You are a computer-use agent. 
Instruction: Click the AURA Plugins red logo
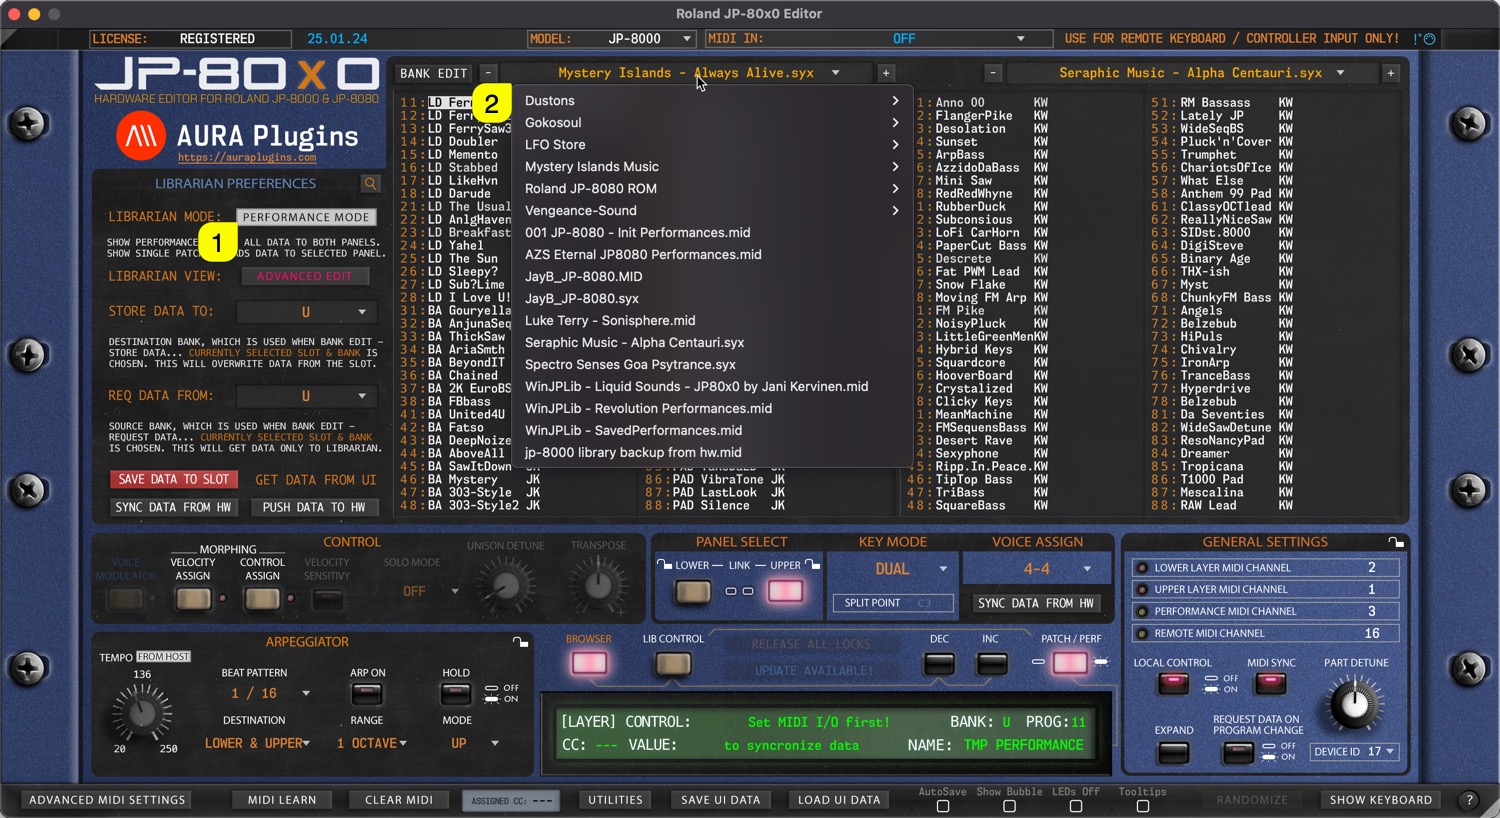[141, 136]
